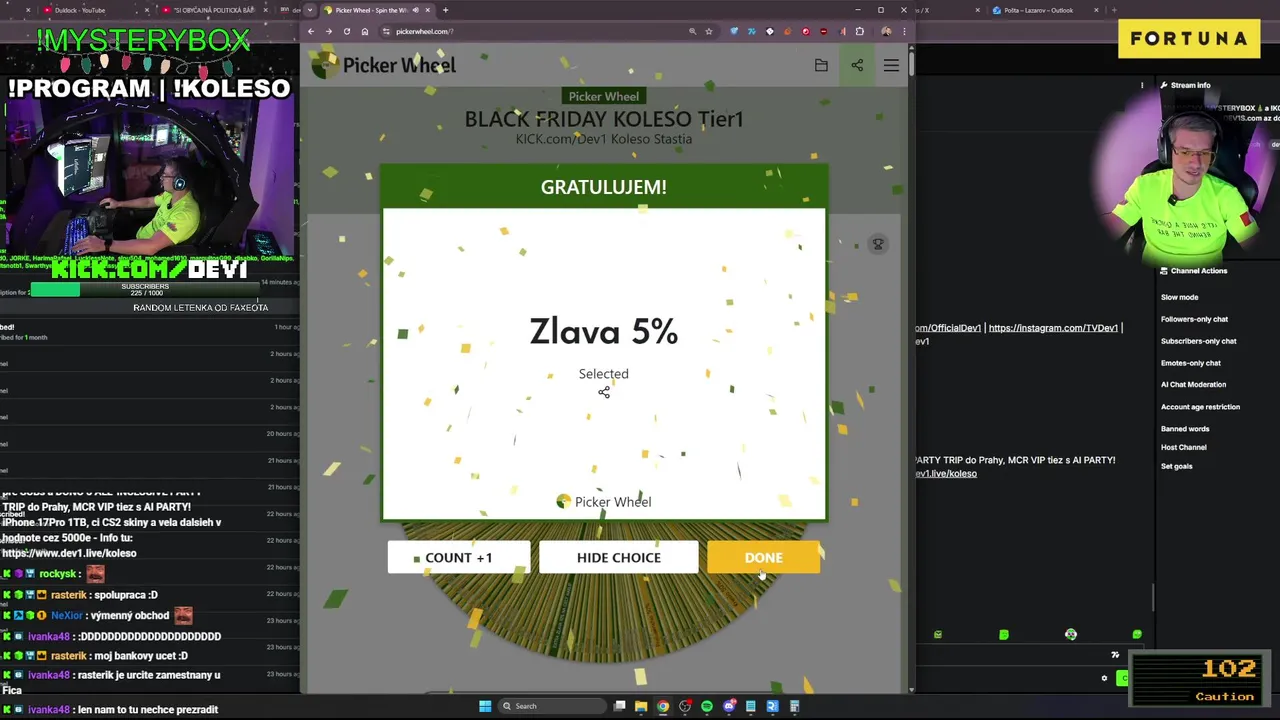
Task: Open Task View on the taskbar
Action: coord(619,706)
